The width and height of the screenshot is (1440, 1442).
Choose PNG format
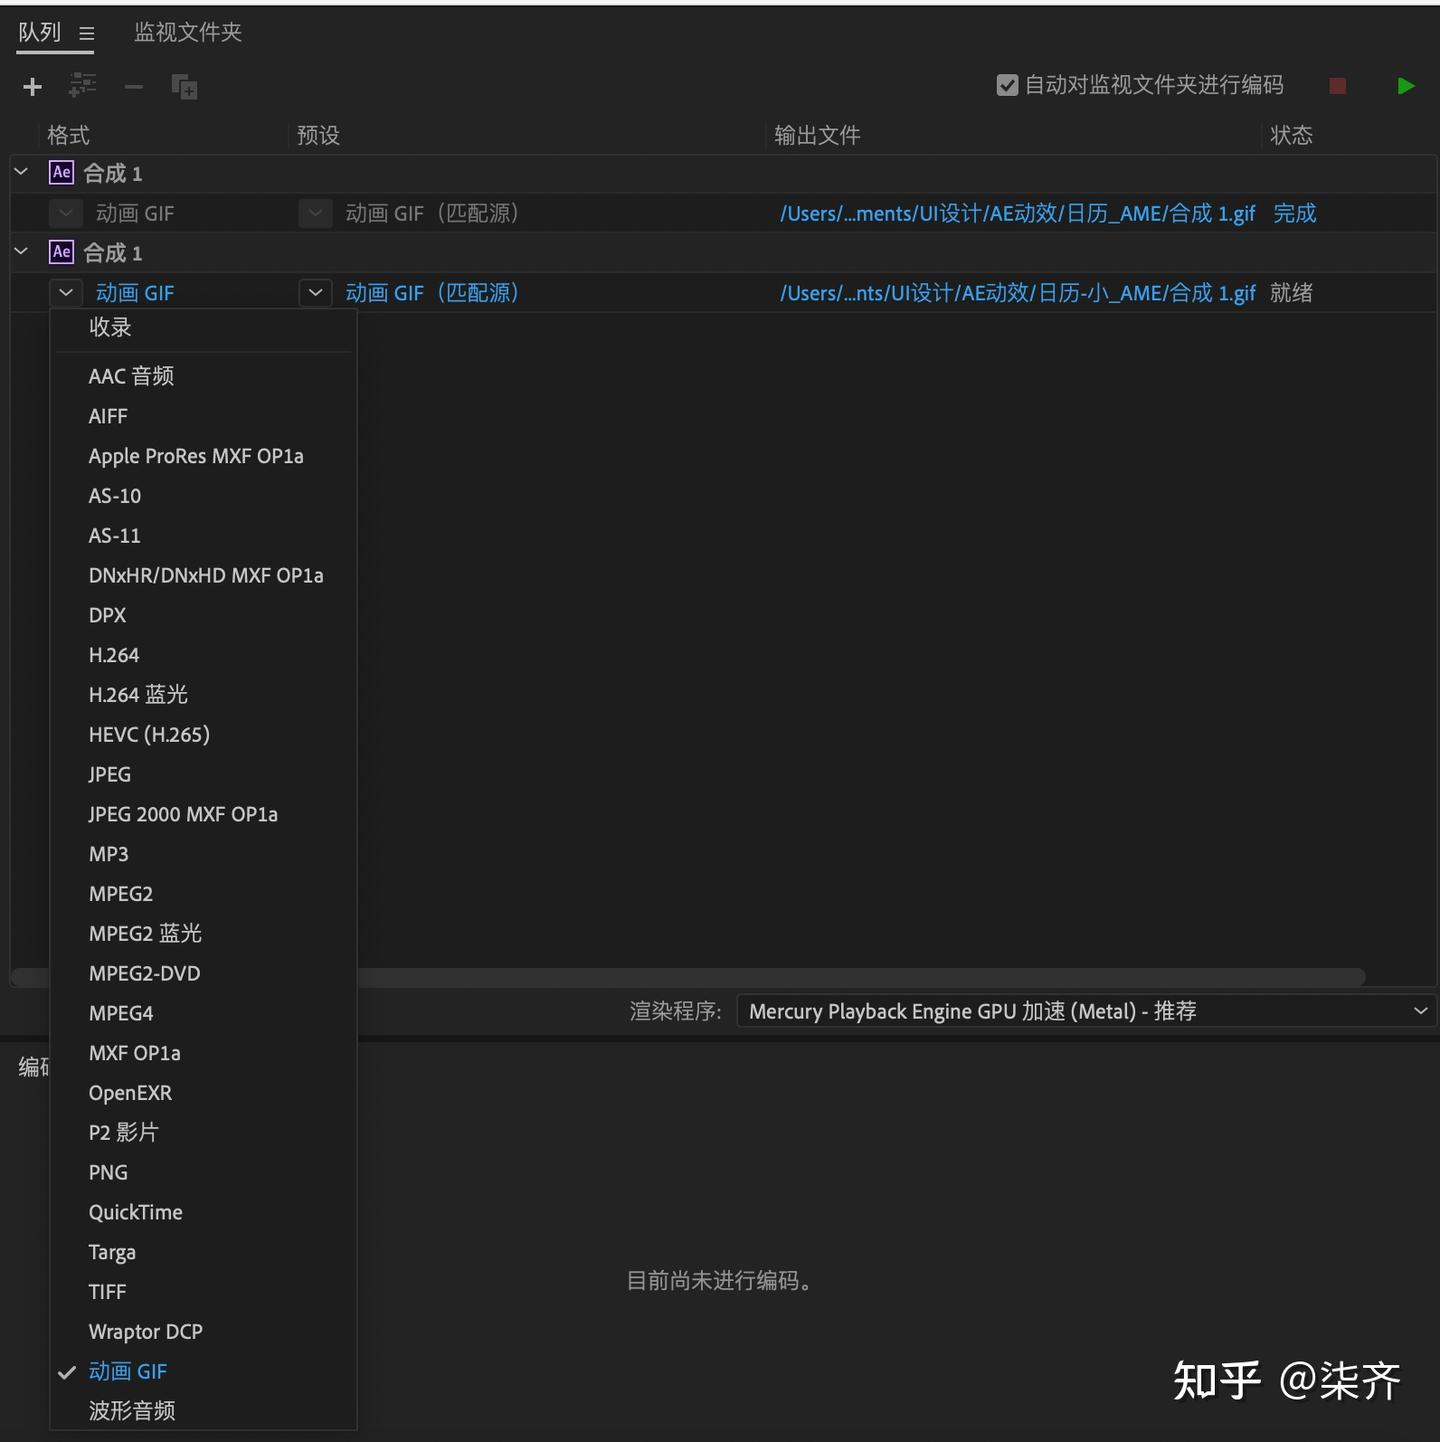[204, 1173]
